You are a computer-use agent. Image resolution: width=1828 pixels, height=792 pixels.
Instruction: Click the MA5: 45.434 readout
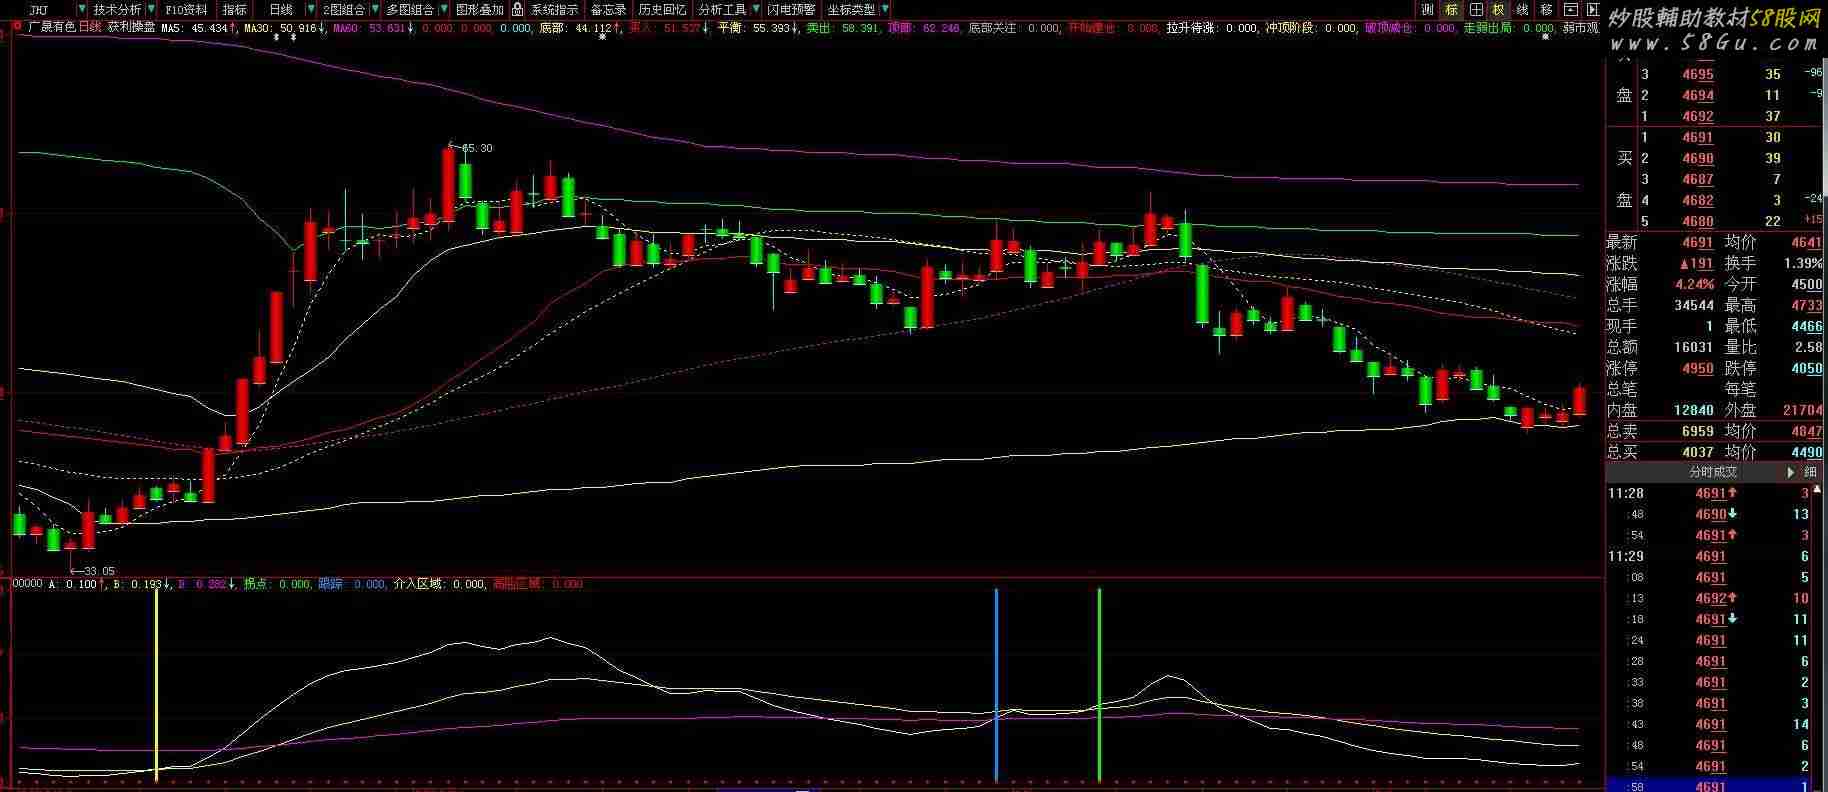[x=198, y=28]
